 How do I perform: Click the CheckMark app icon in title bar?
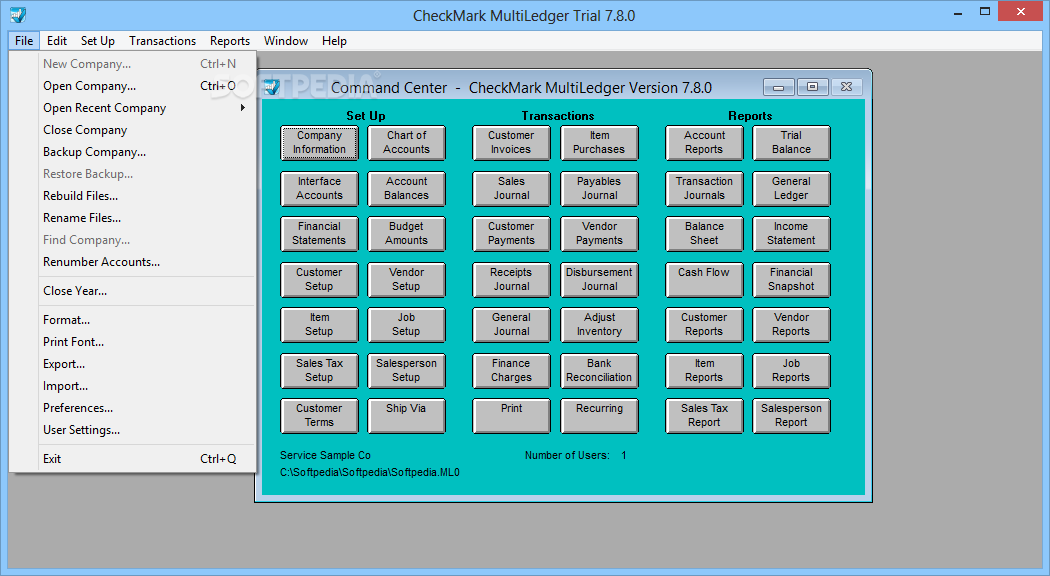pos(18,15)
